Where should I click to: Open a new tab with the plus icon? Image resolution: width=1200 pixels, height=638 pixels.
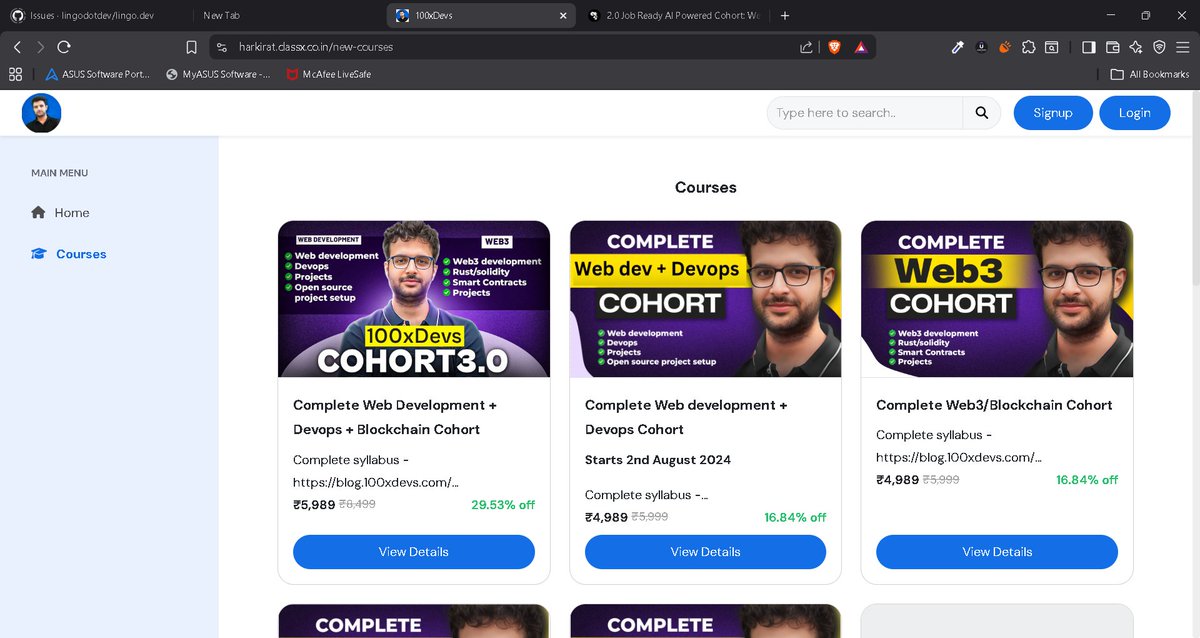(x=785, y=15)
